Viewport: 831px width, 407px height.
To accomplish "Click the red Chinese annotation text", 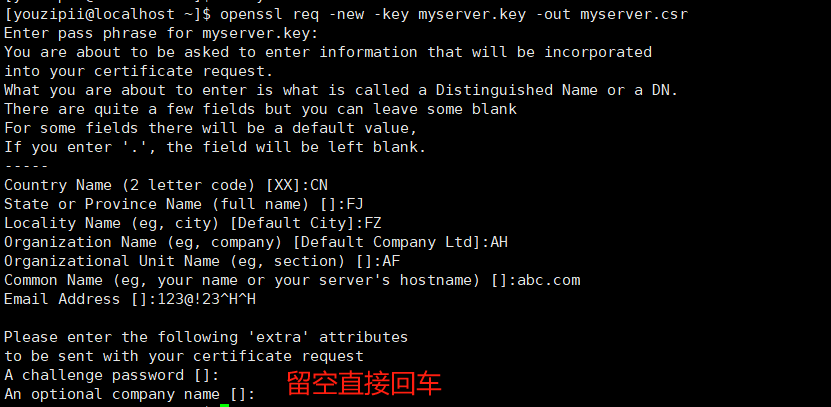I will (x=364, y=384).
